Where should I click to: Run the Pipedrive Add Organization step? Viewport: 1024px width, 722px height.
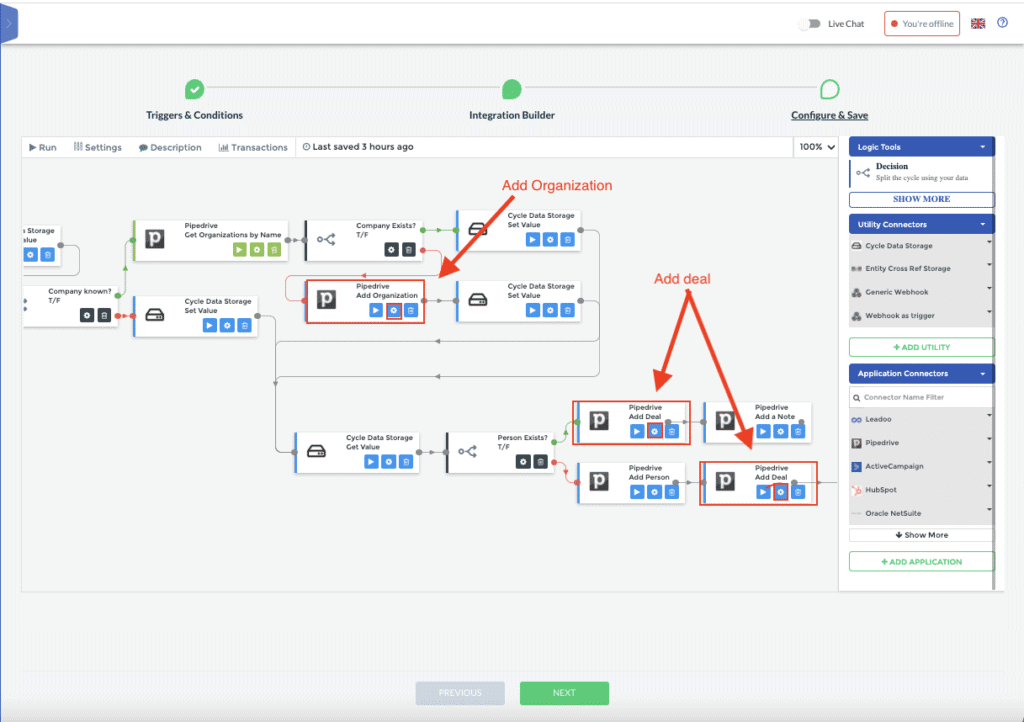coord(376,310)
